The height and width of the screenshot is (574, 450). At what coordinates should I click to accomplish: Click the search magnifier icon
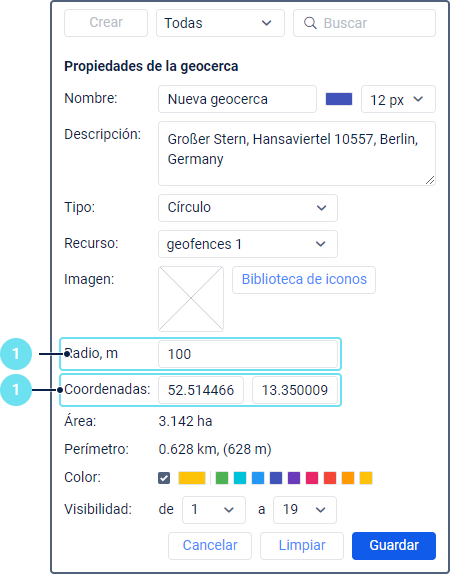310,23
